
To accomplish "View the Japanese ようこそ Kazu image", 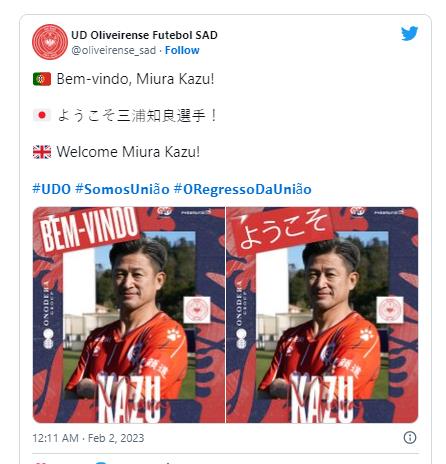I will [x=322, y=315].
